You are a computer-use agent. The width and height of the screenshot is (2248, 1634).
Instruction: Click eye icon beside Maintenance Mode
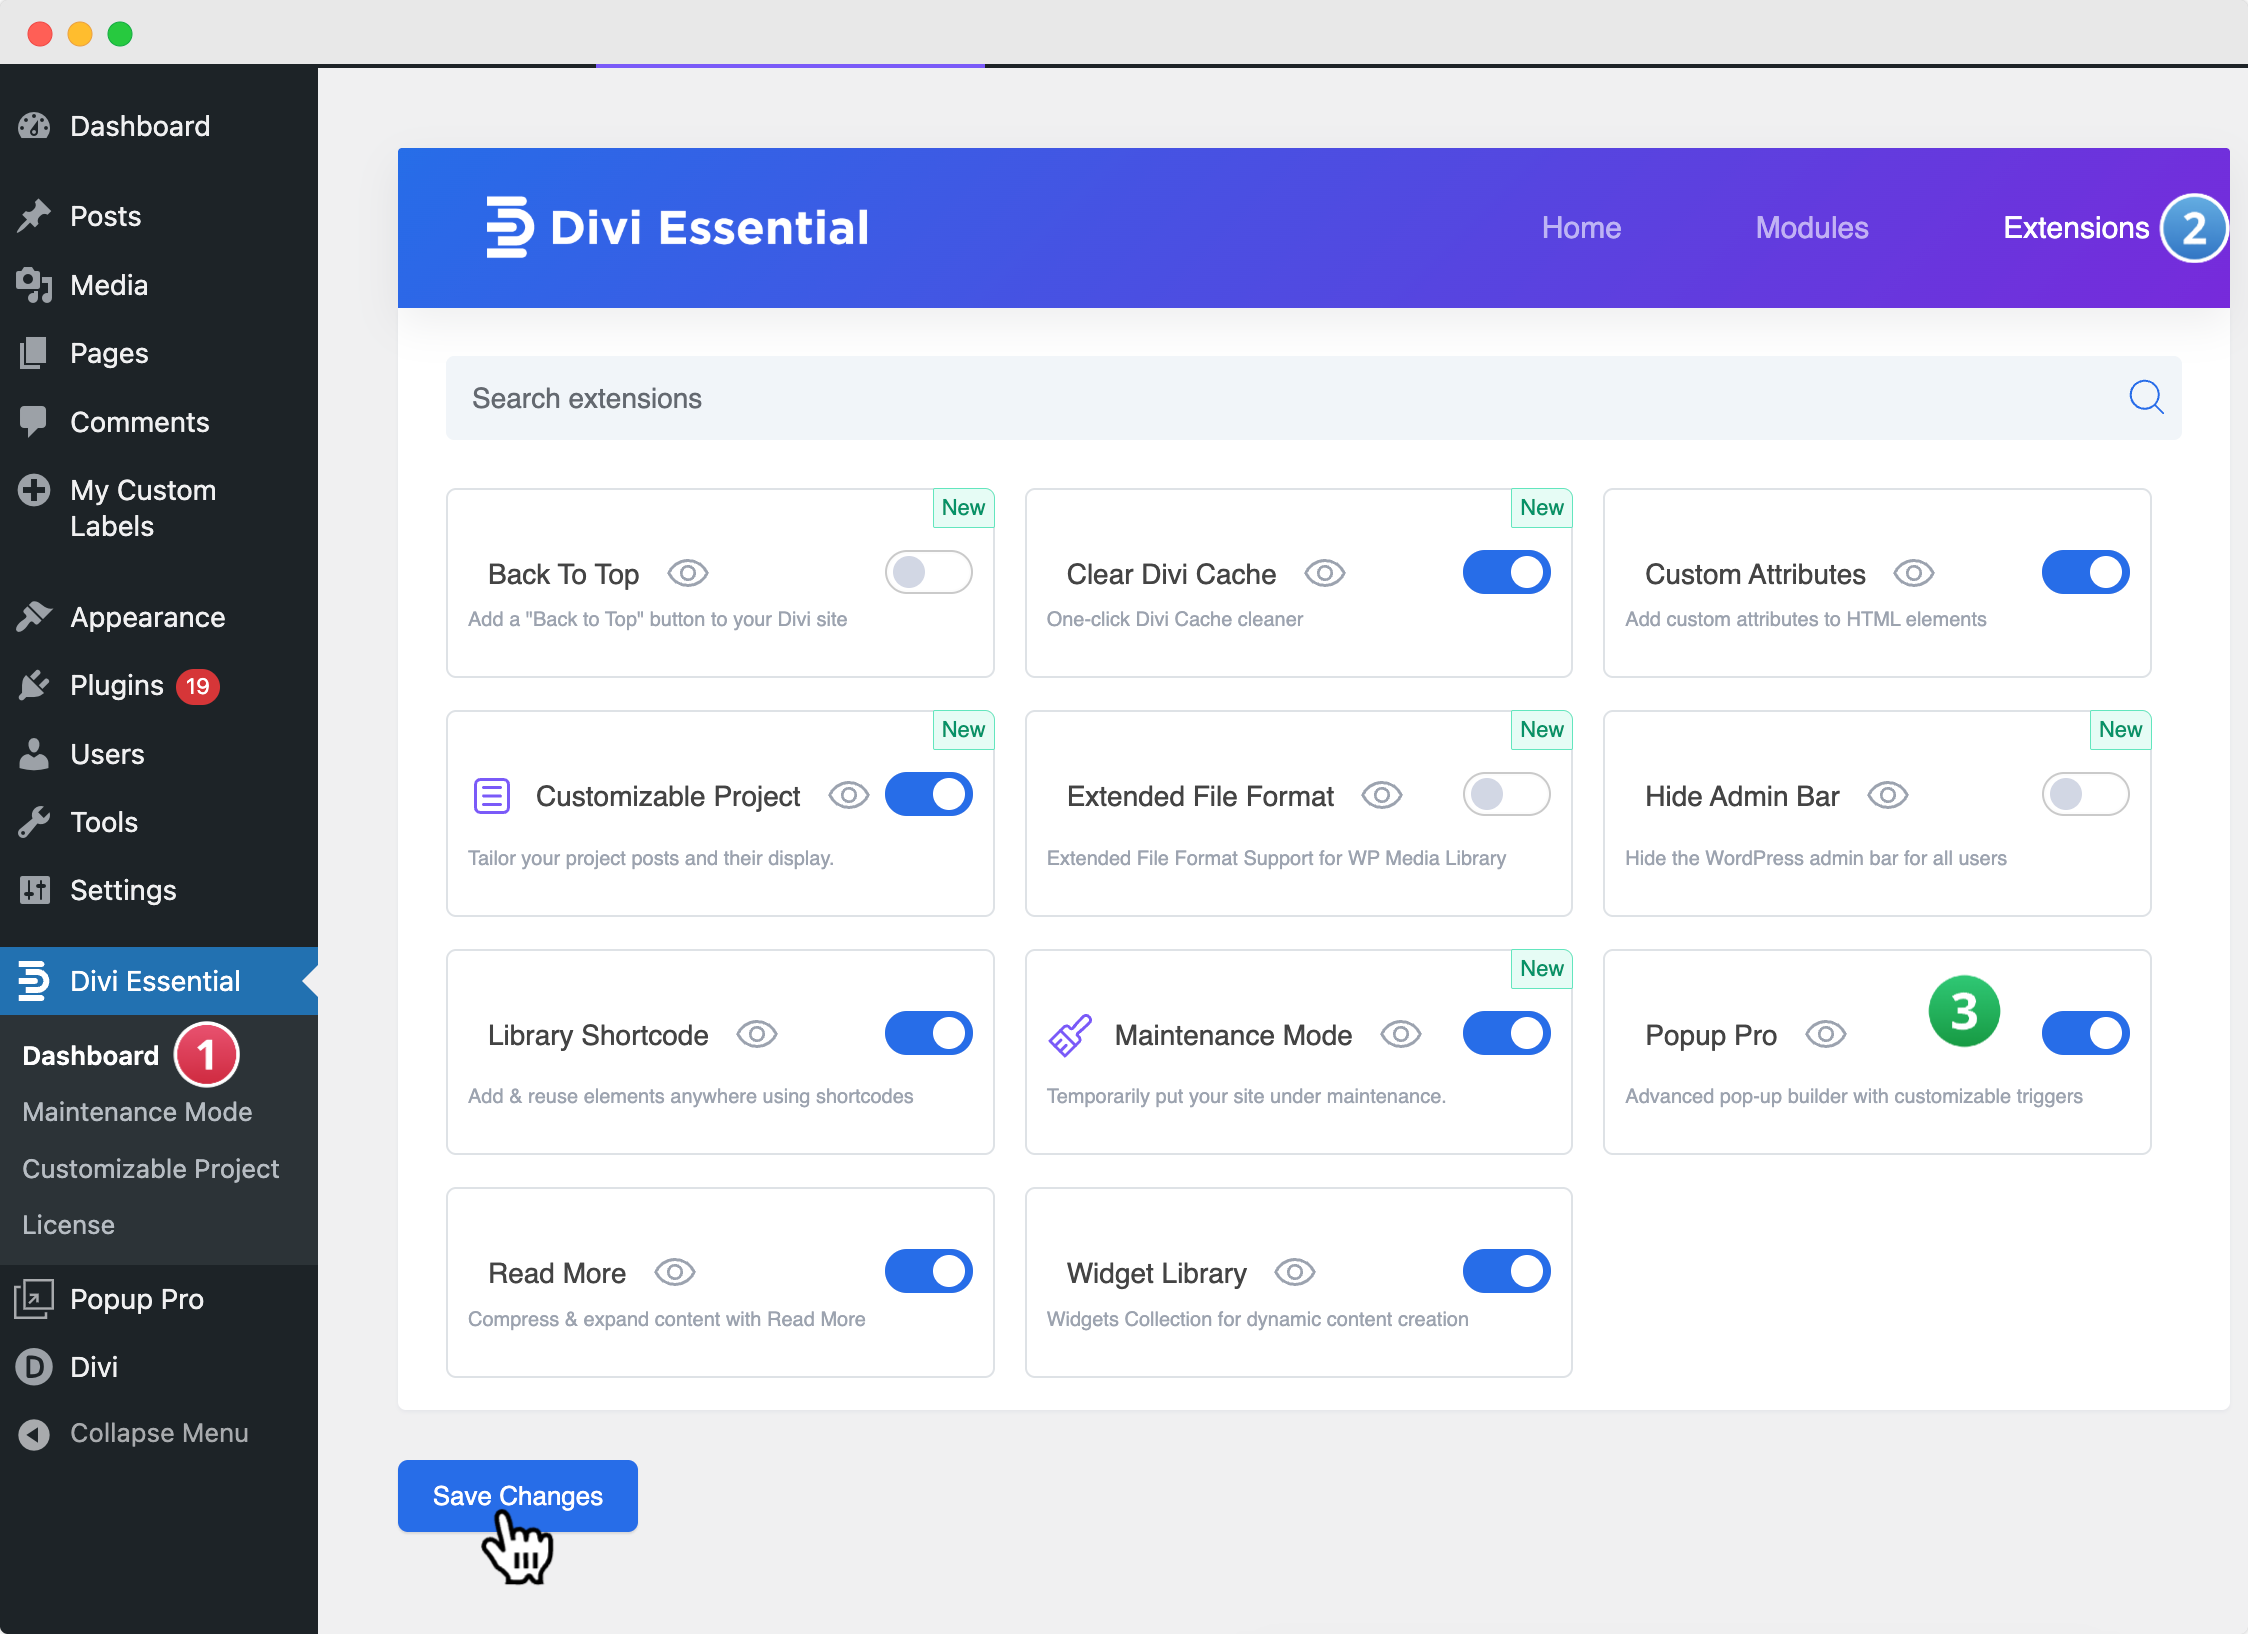(1401, 1034)
